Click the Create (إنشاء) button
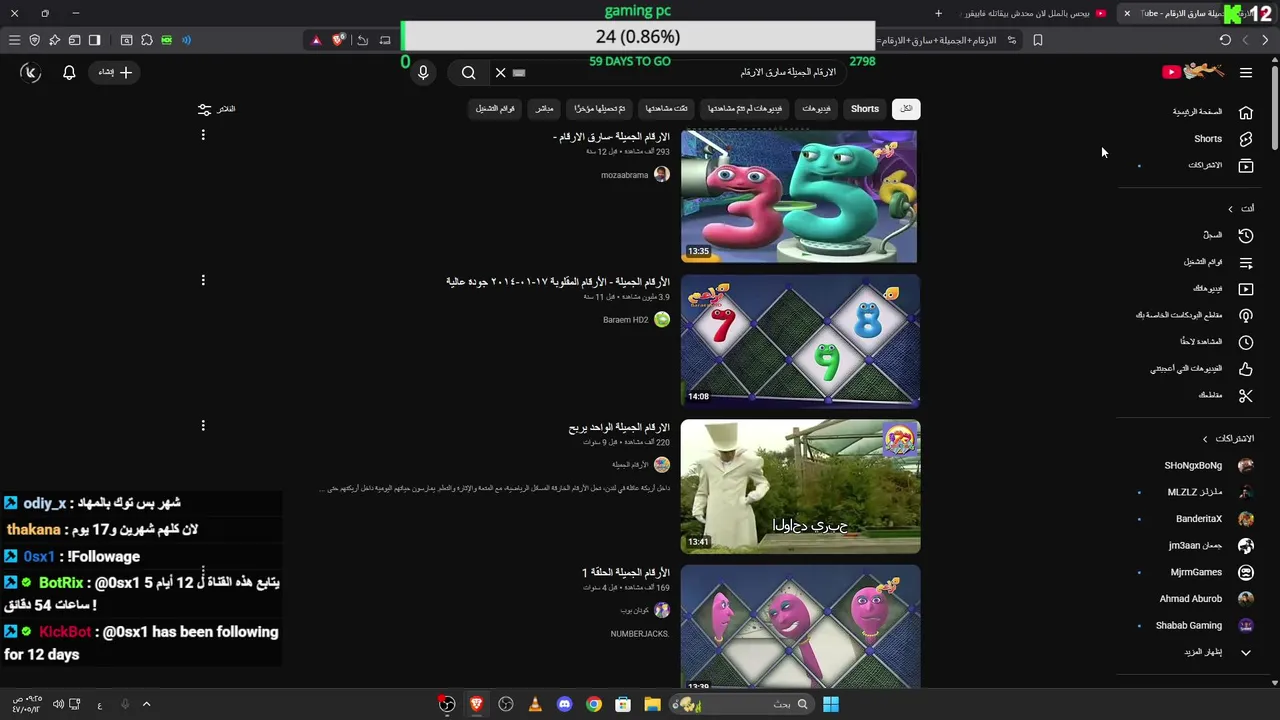Viewport: 1280px width, 720px height. 115,72
